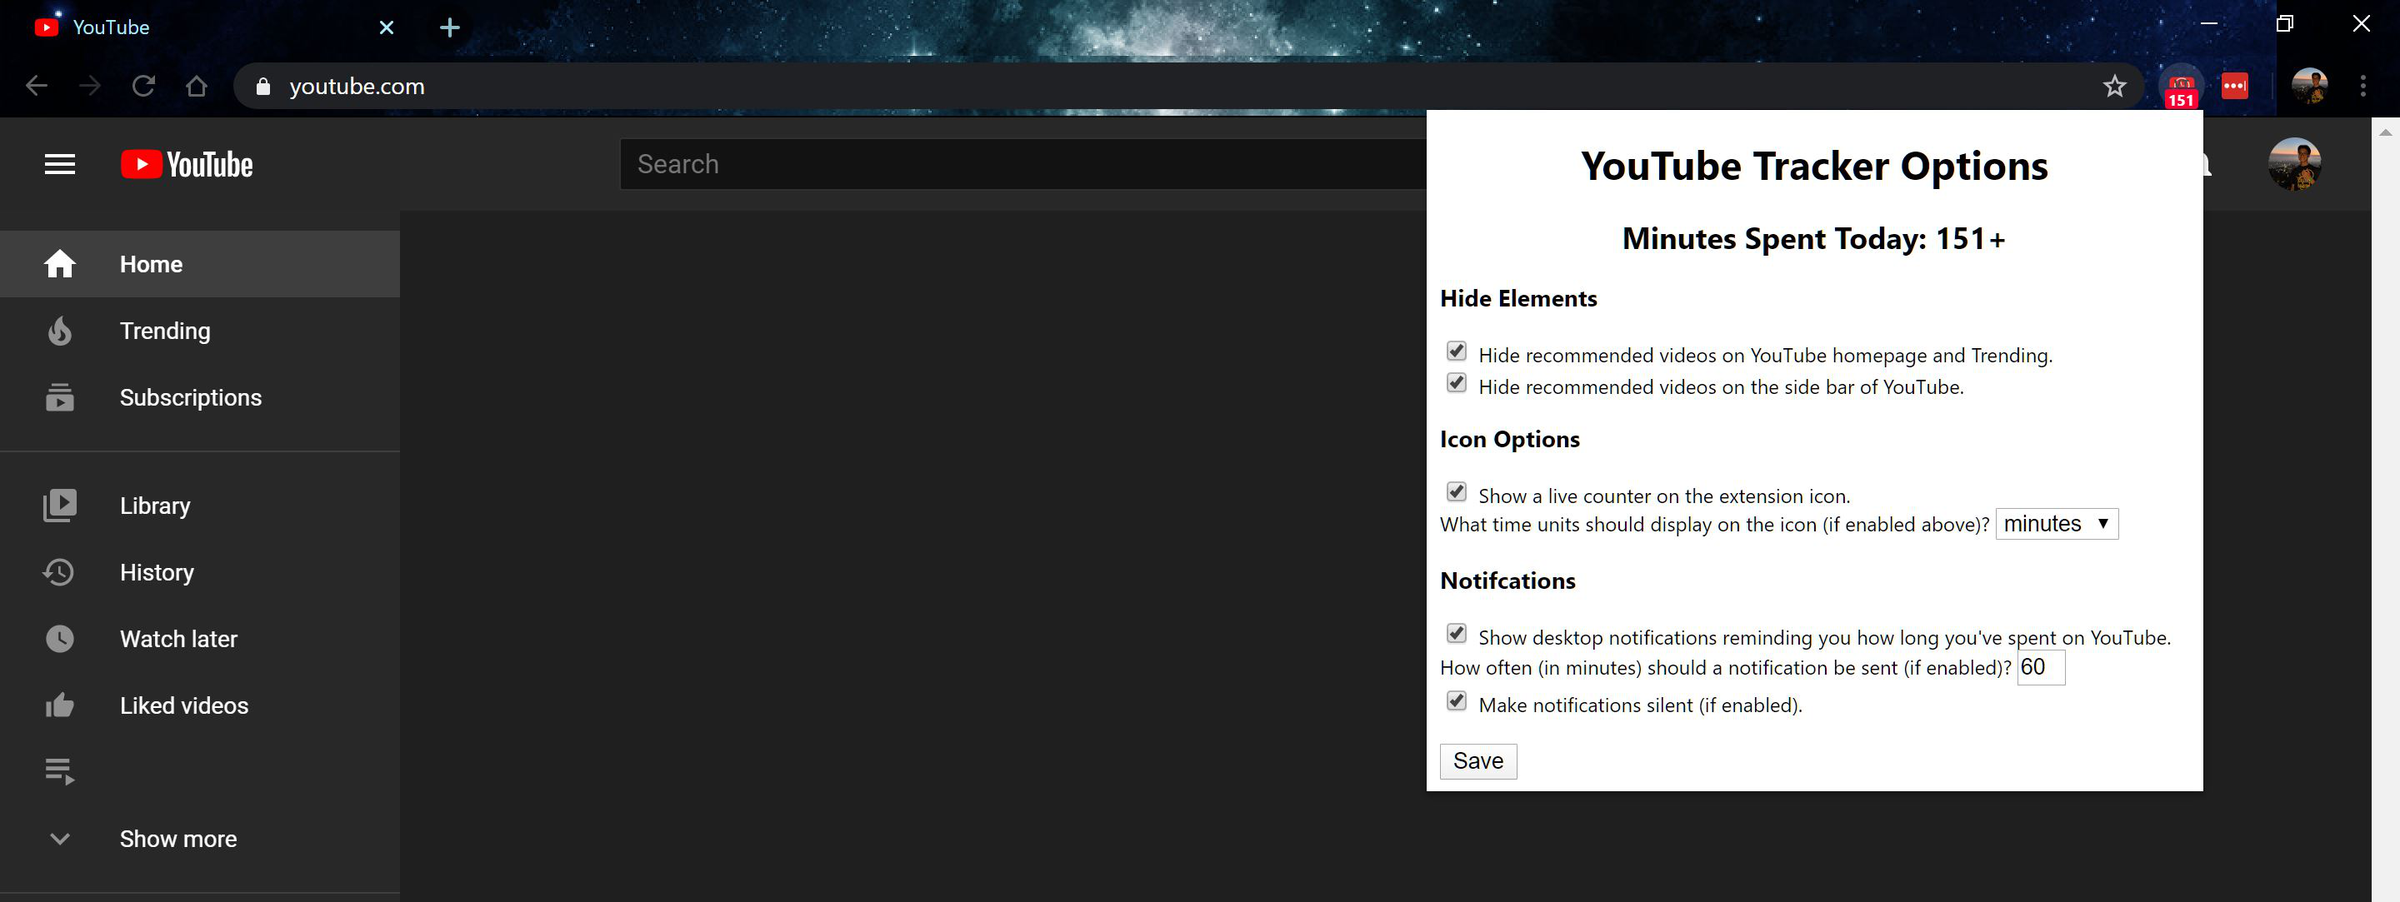Open History in the sidebar
The height and width of the screenshot is (902, 2400).
[200, 572]
